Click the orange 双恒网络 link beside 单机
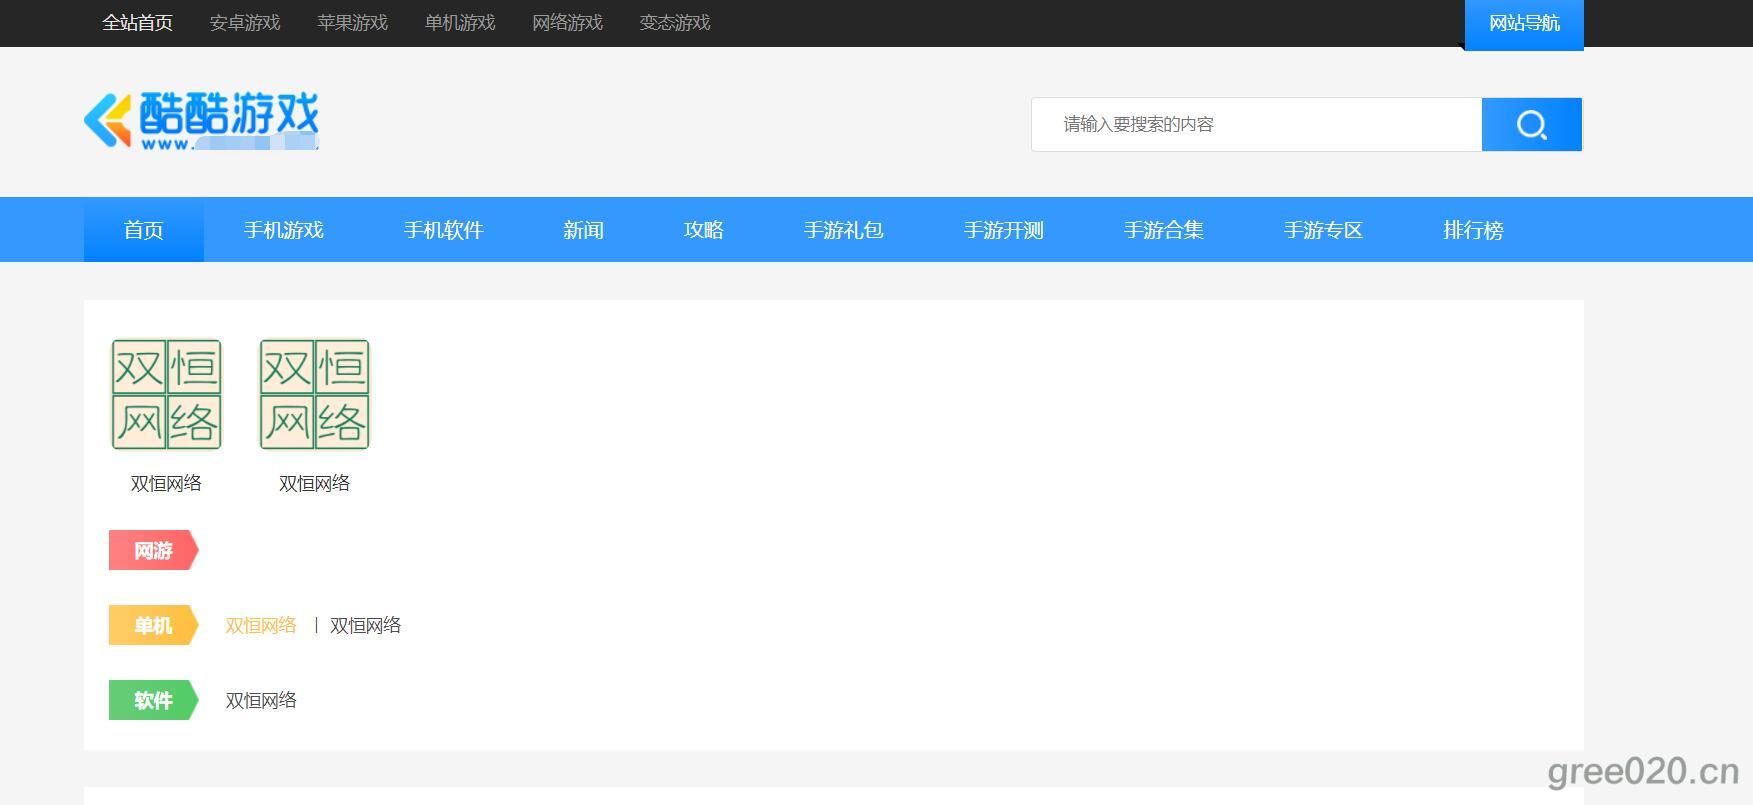 click(x=261, y=626)
